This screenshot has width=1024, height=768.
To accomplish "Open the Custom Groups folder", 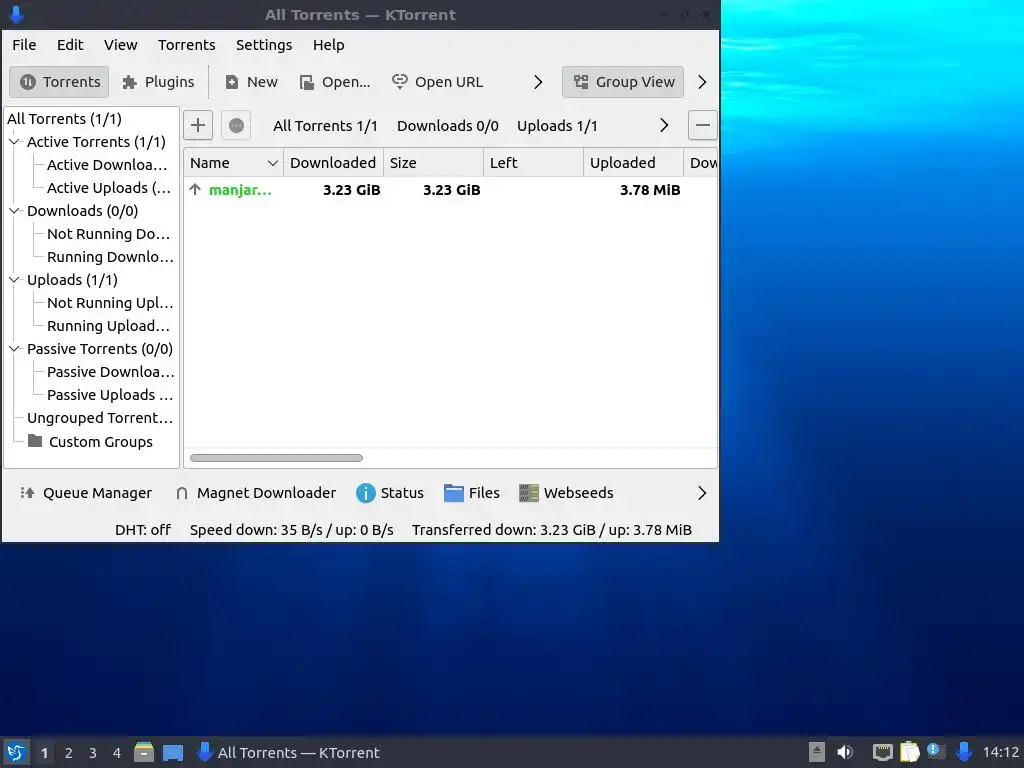I will point(90,442).
